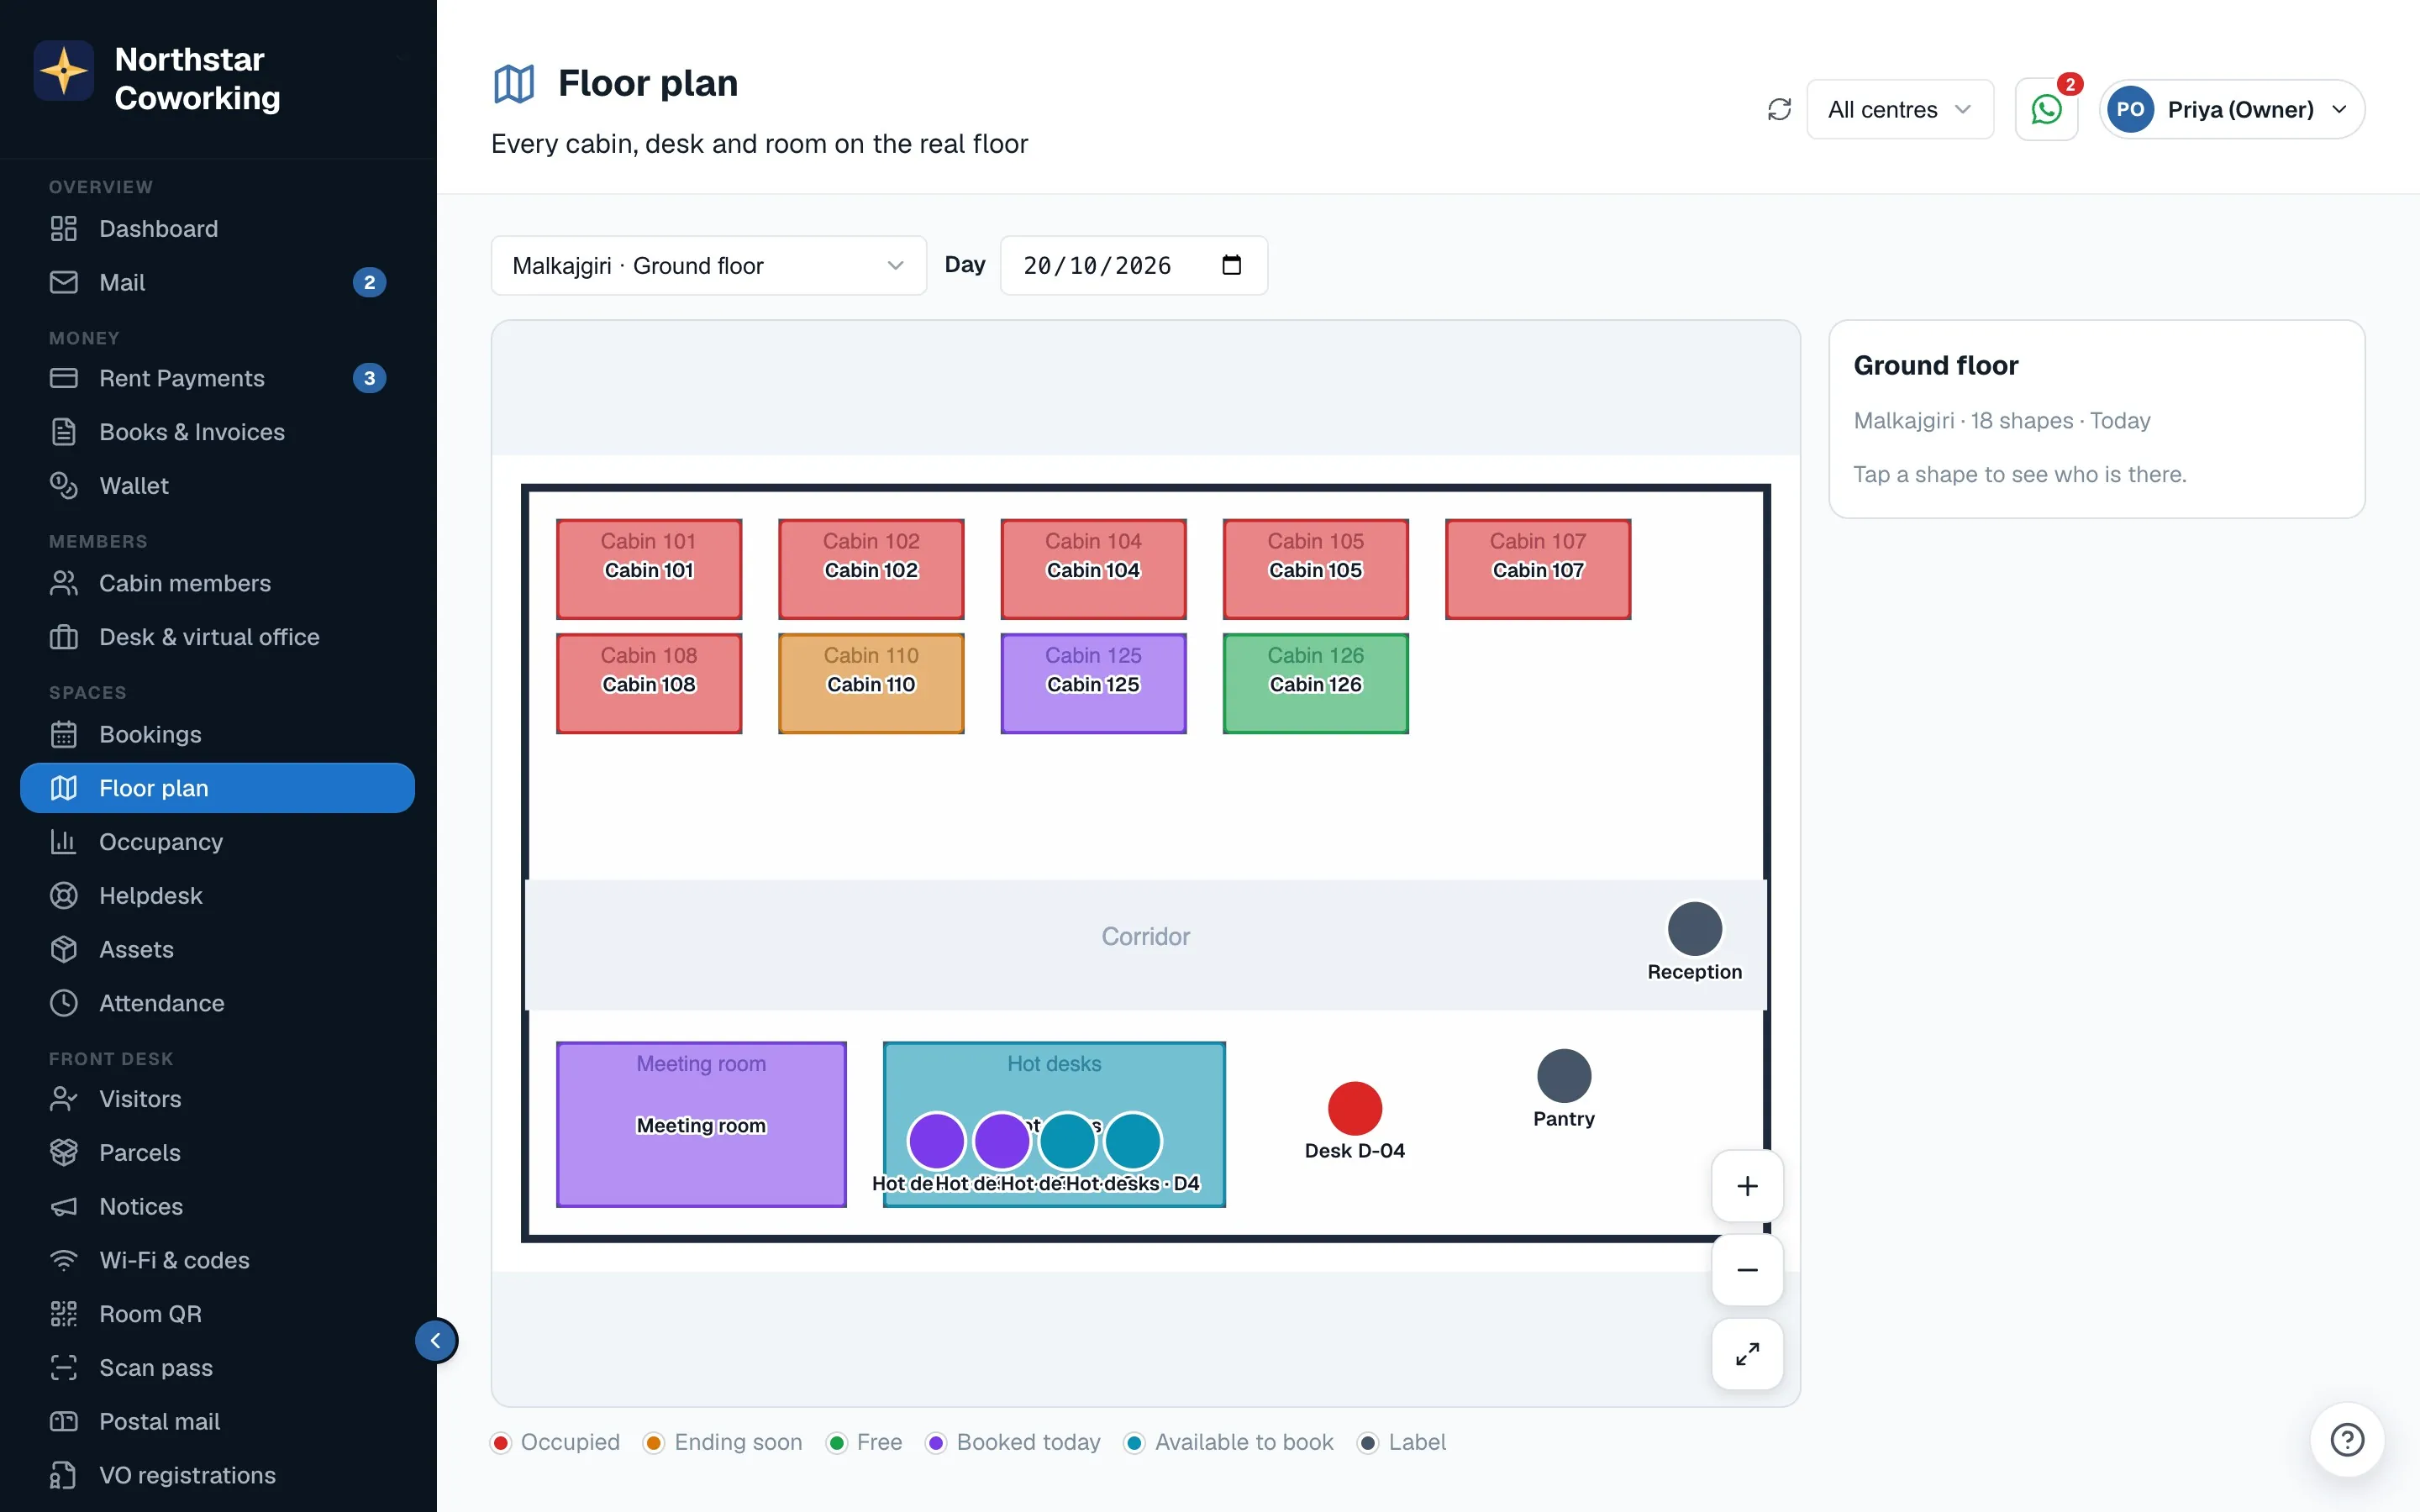Open Desk & virtual office

[217, 637]
